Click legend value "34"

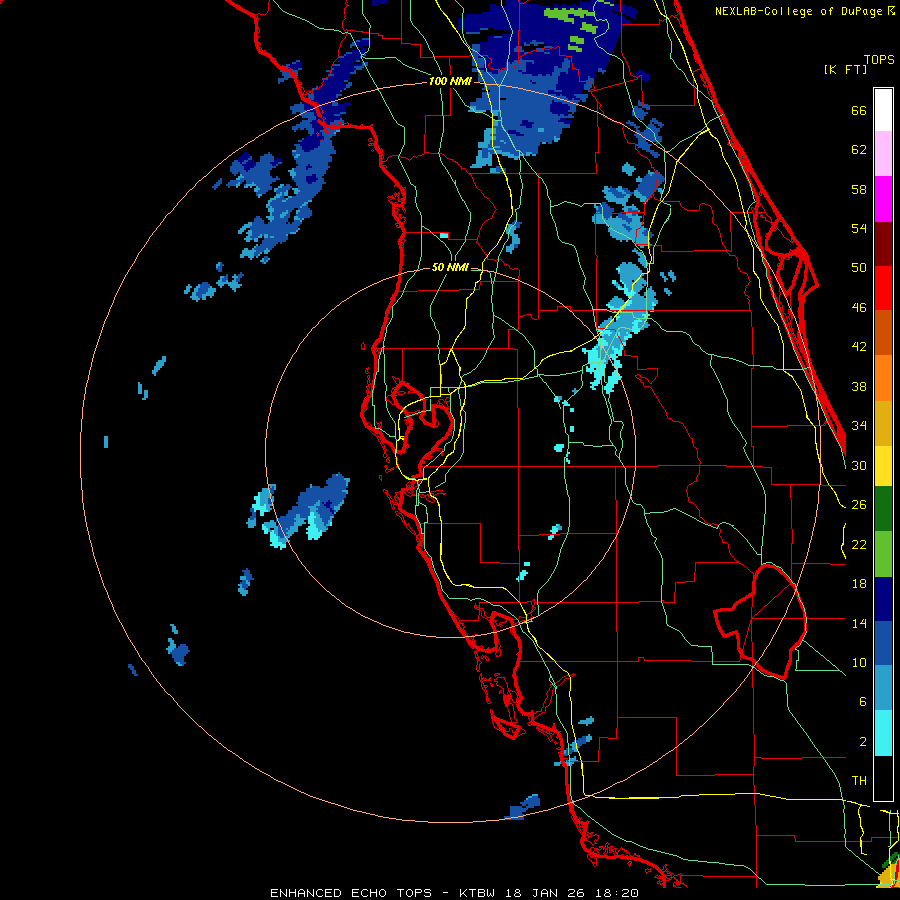tap(859, 426)
